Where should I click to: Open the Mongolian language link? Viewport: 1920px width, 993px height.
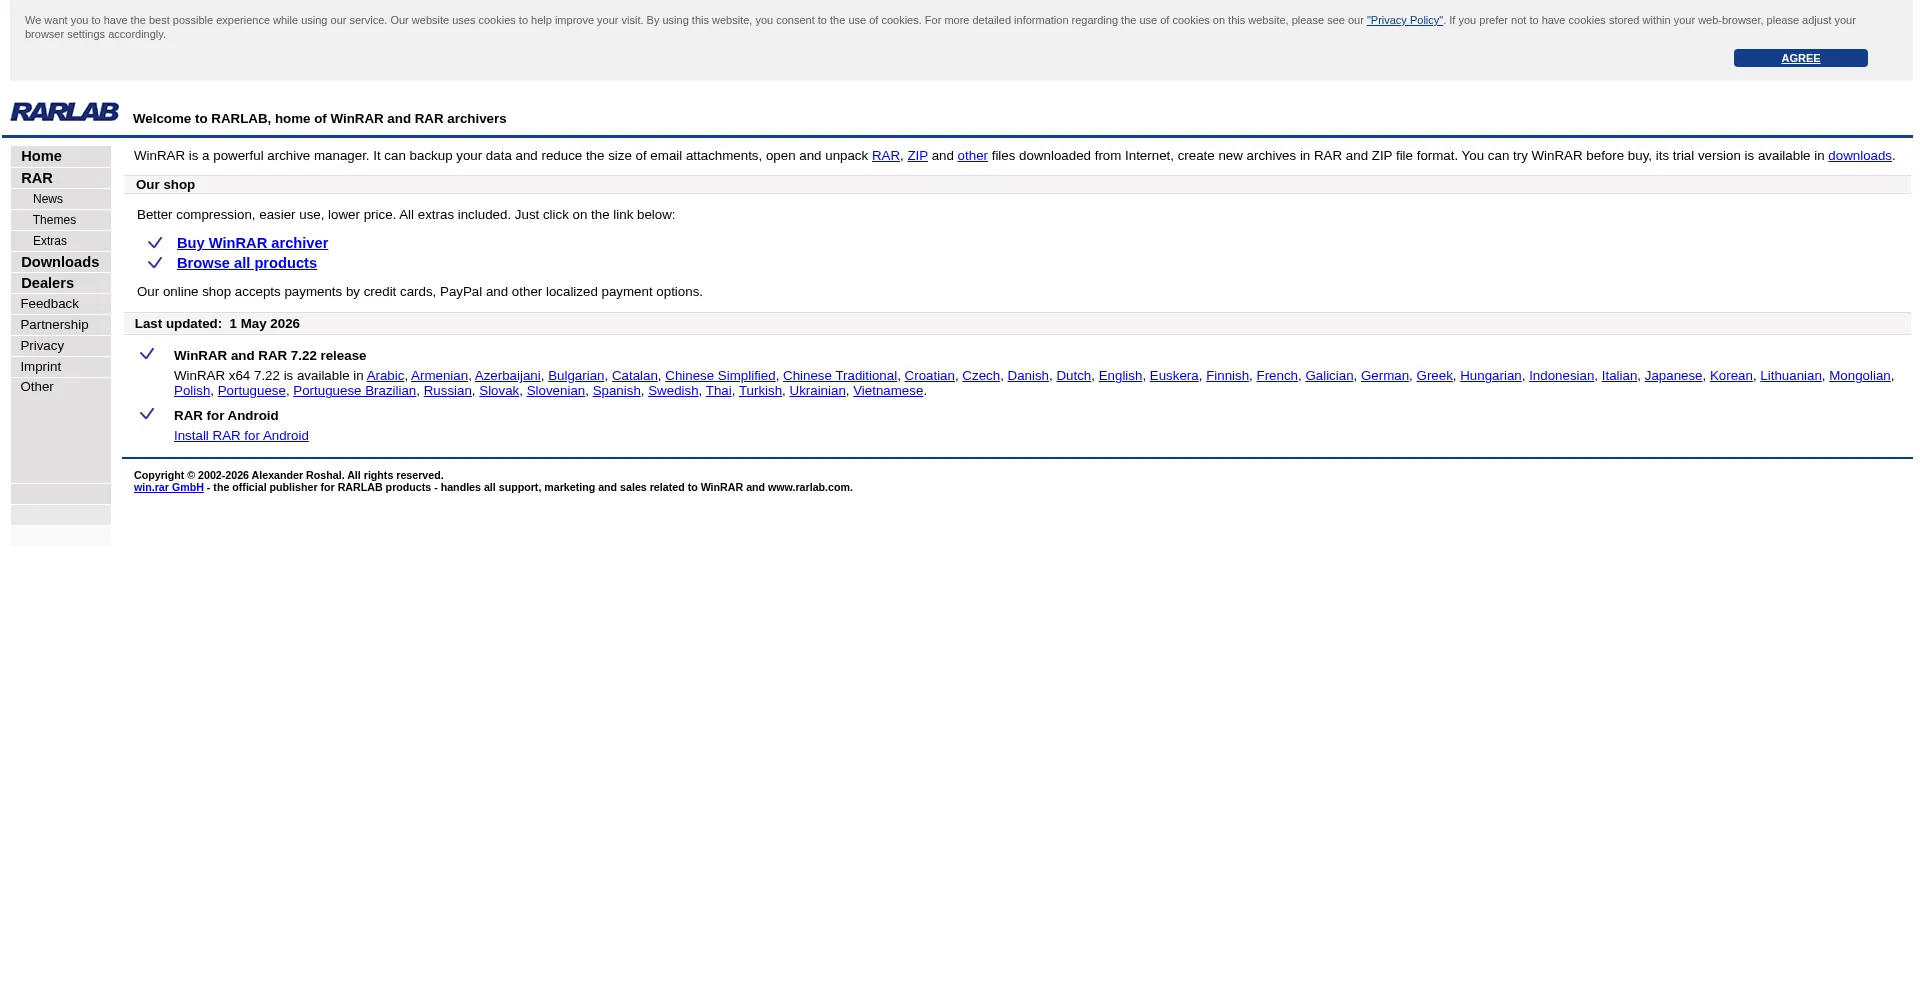pyautogui.click(x=1860, y=376)
